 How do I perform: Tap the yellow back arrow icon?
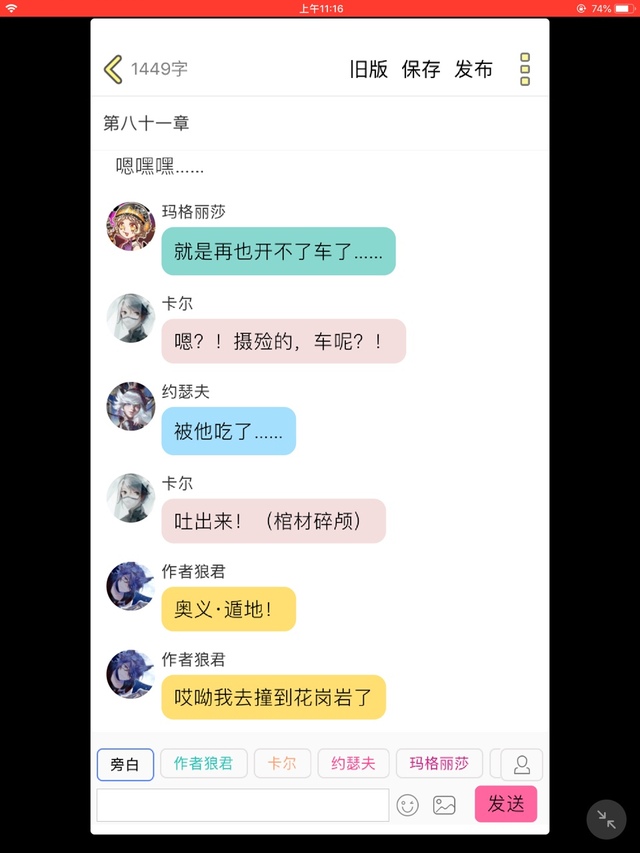(113, 69)
